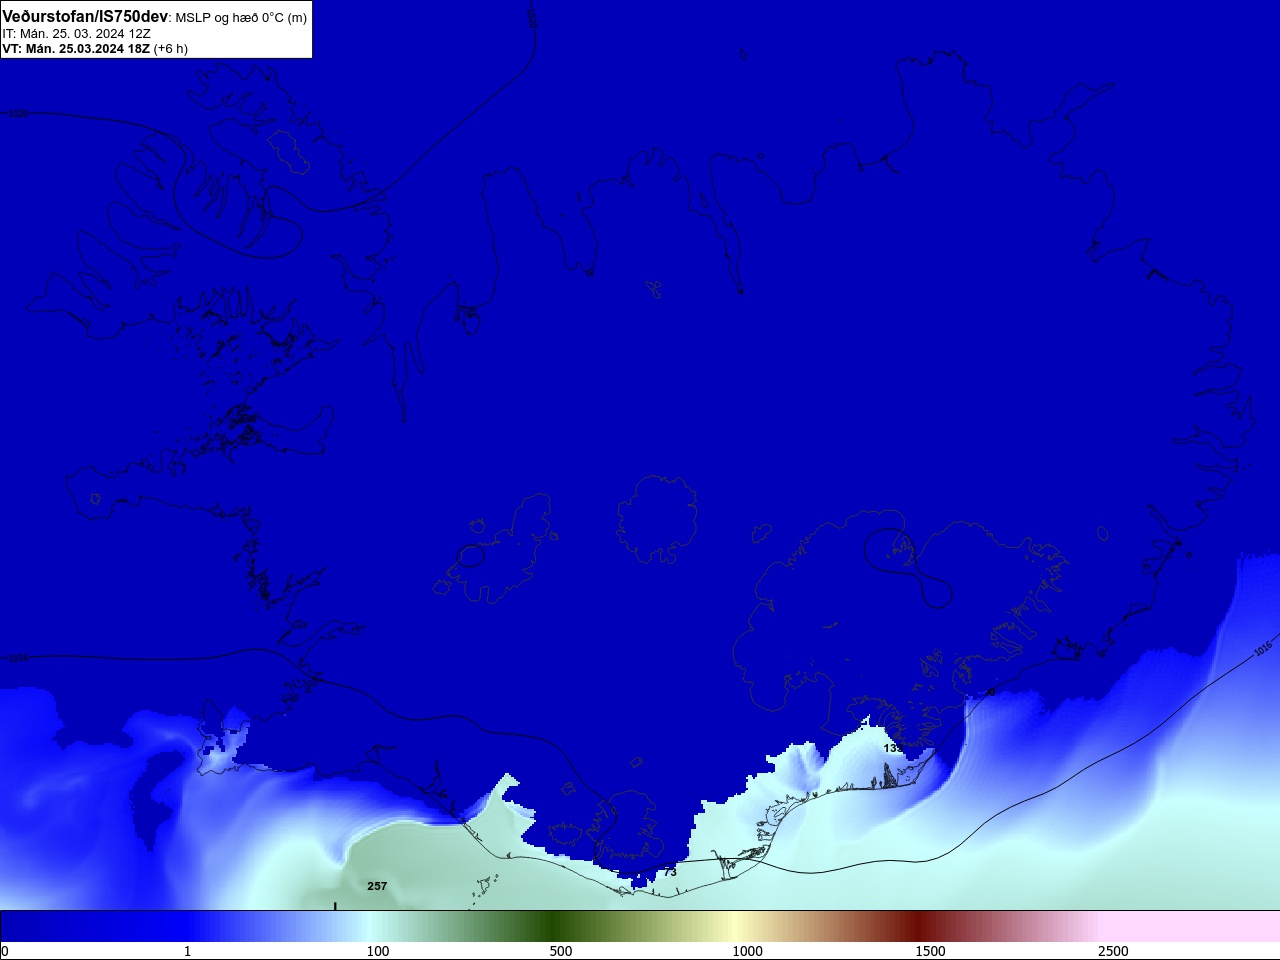Click the 73 value label near the south coast
Image resolution: width=1280 pixels, height=960 pixels.
tap(670, 872)
